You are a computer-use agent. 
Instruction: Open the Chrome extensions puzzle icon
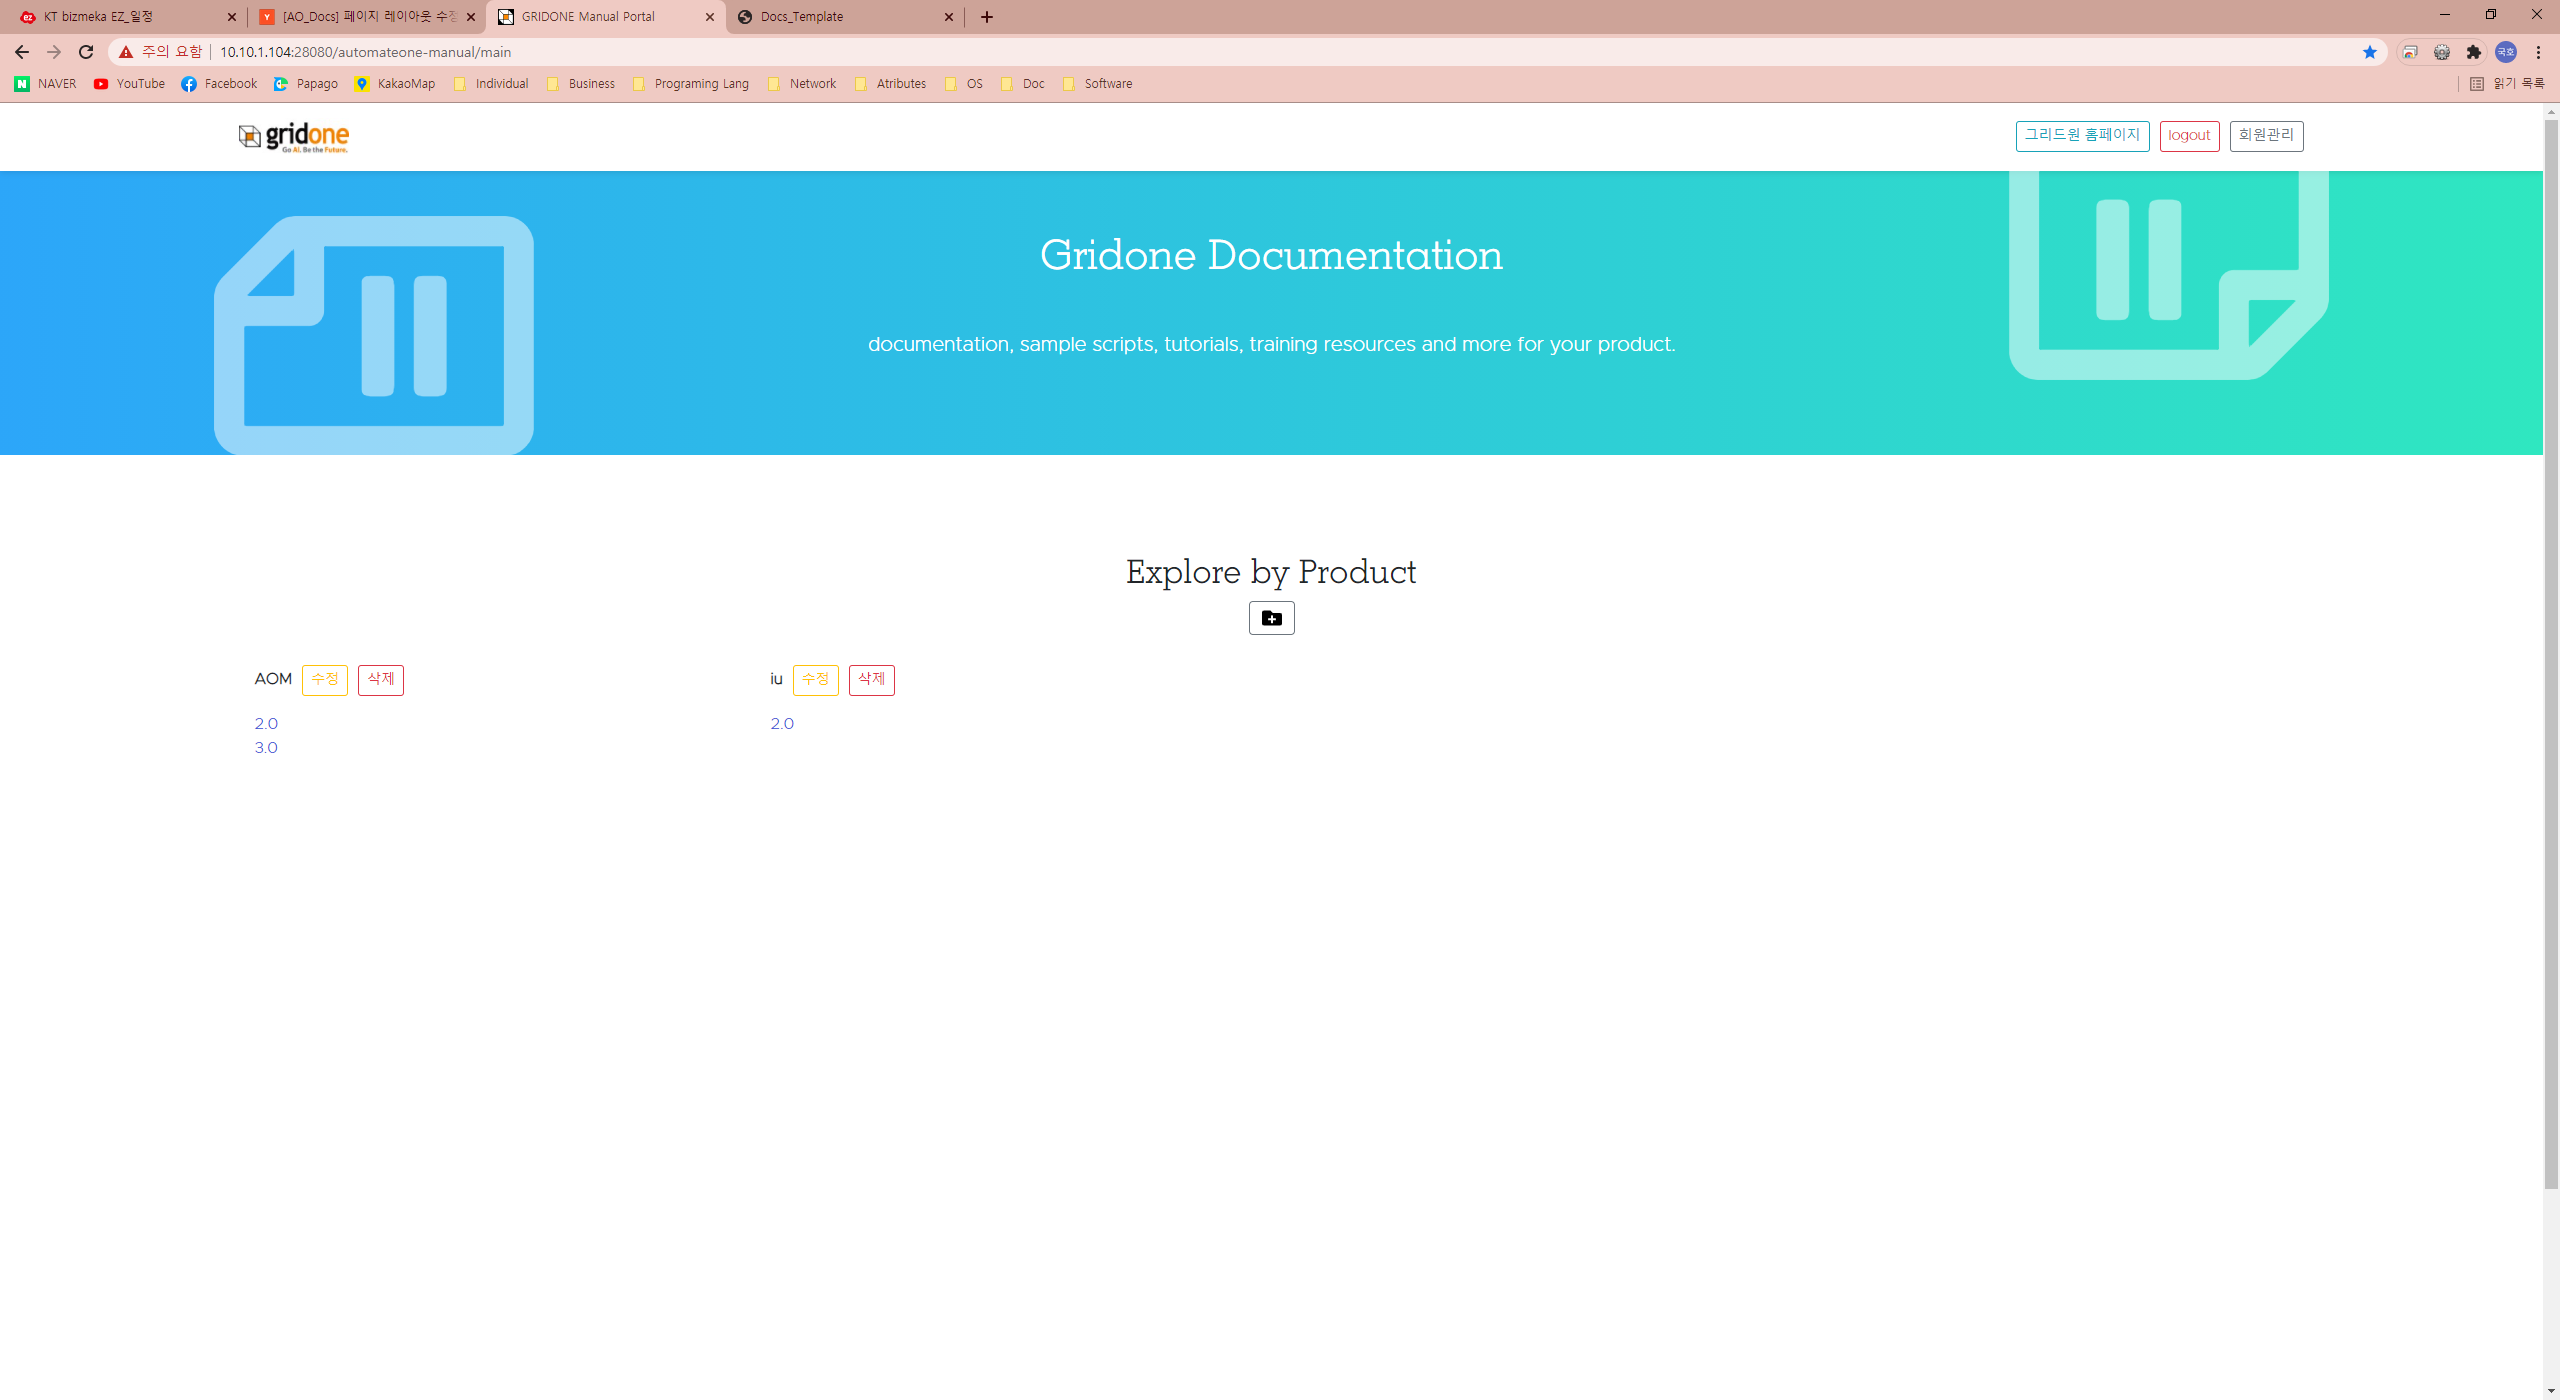tap(2473, 52)
